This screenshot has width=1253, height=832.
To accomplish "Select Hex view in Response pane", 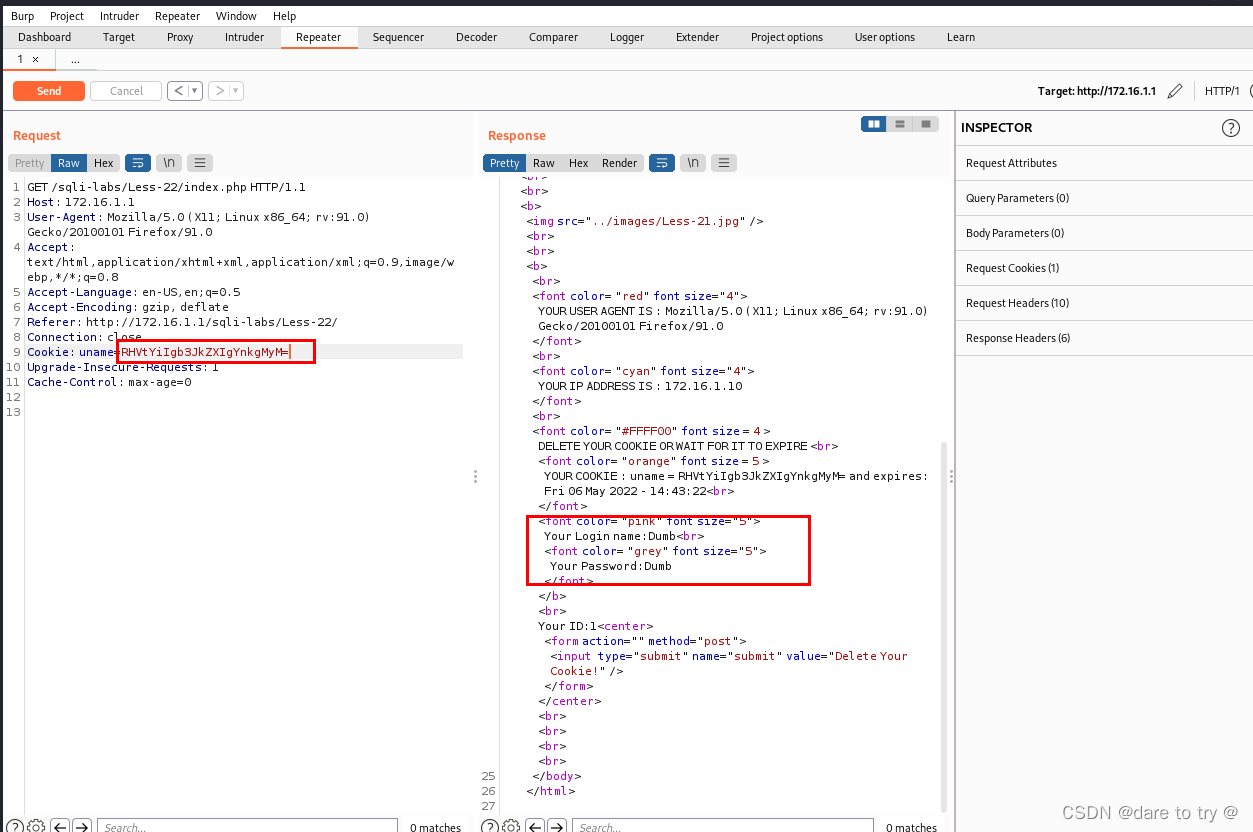I will click(x=579, y=163).
